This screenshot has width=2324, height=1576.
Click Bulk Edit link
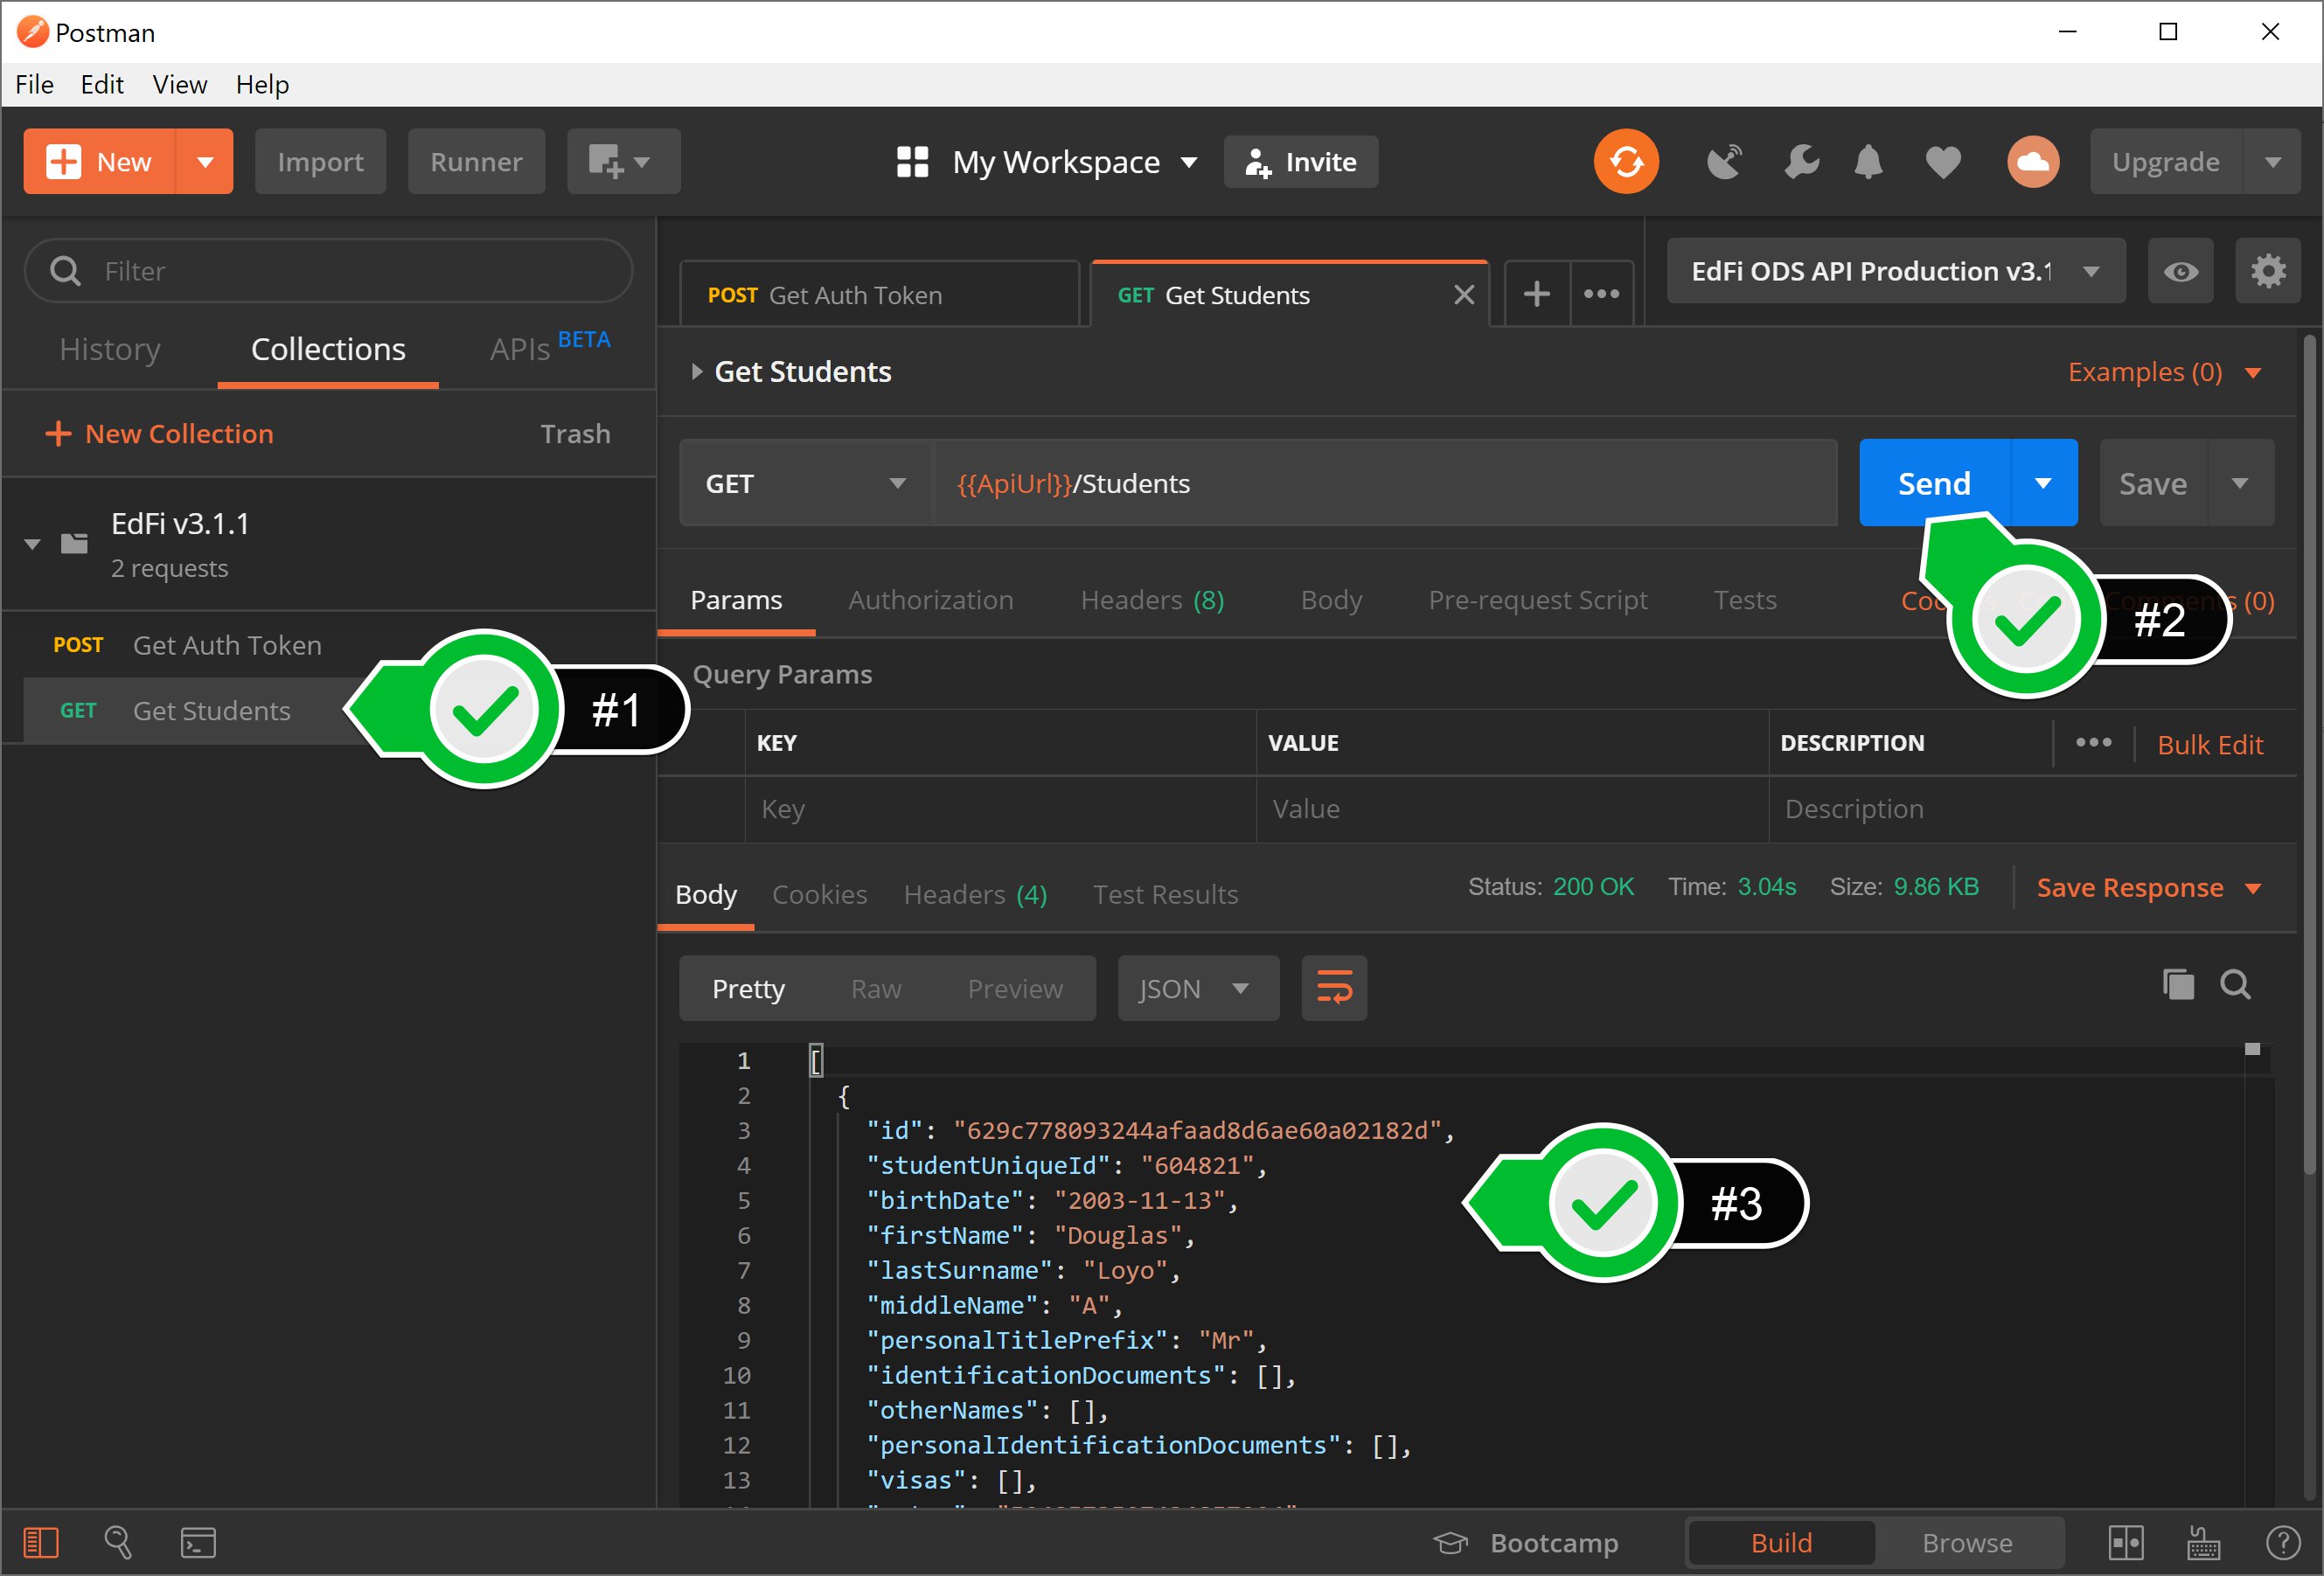2210,744
